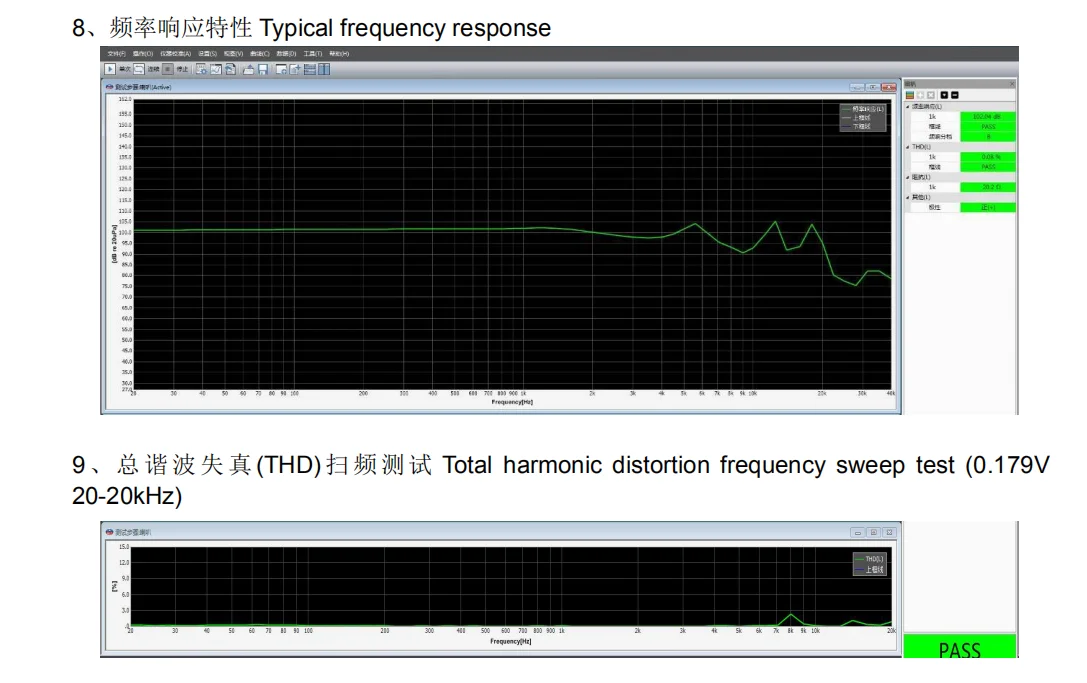Tile windows vertically with the side-by-side columns icon
1087x683 pixels.
[324, 69]
